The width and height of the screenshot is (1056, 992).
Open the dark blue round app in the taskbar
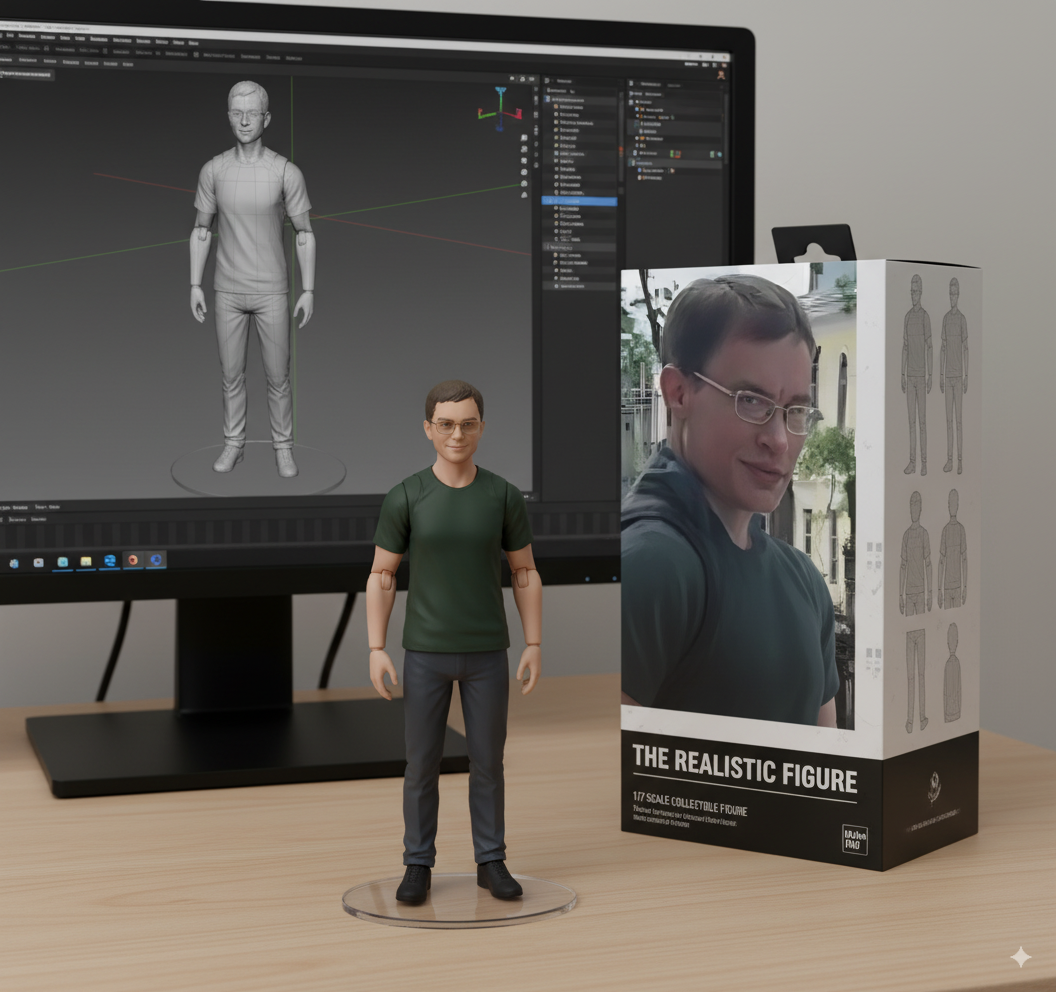pos(156,560)
